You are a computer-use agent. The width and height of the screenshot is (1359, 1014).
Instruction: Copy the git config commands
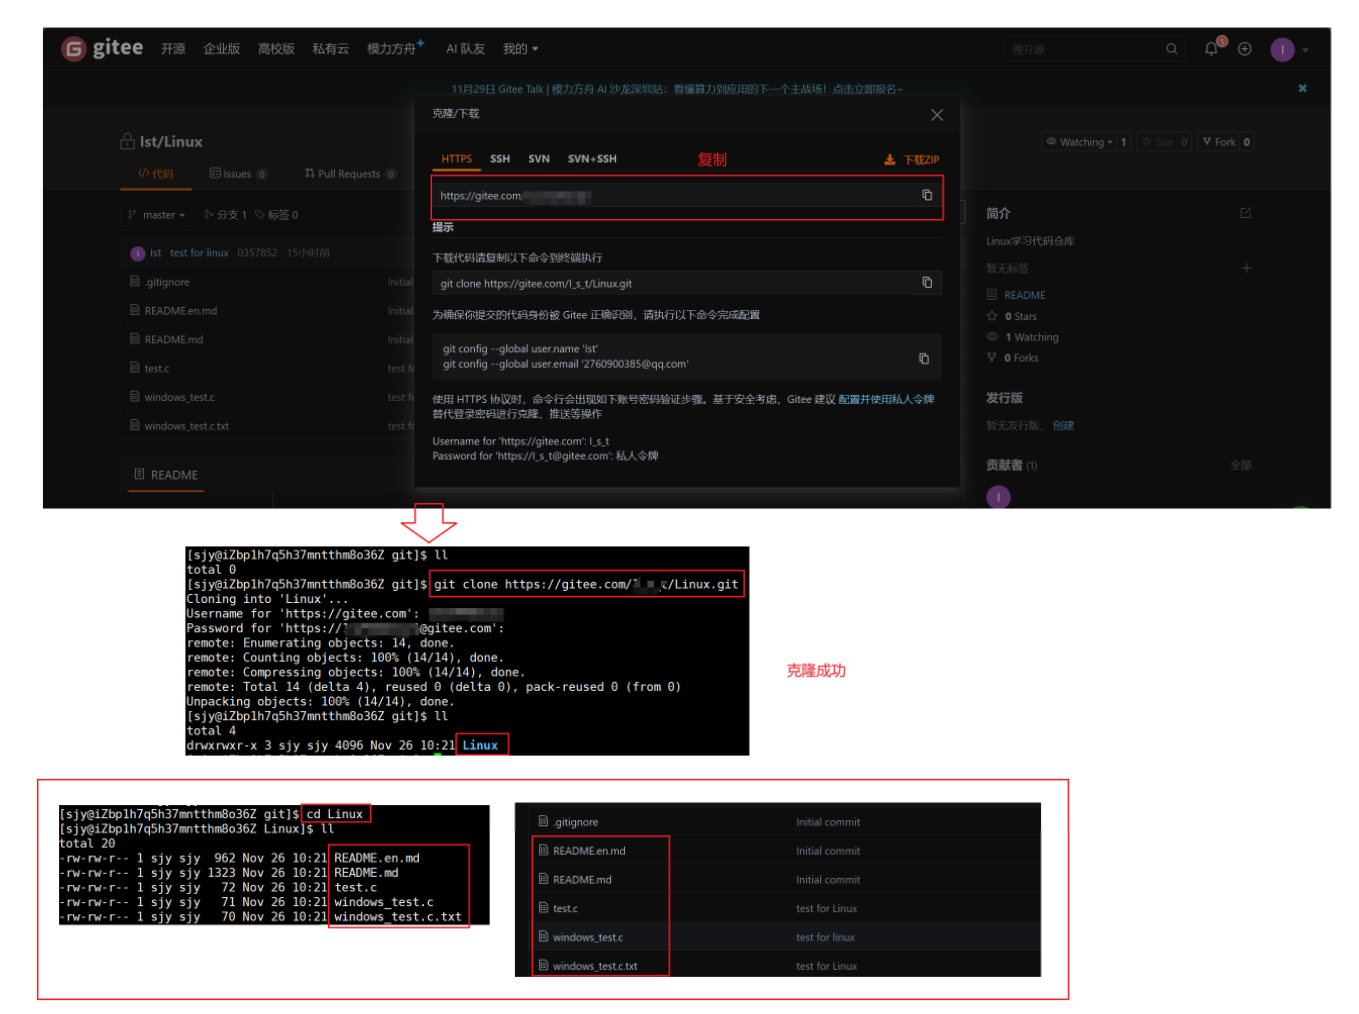(x=924, y=358)
